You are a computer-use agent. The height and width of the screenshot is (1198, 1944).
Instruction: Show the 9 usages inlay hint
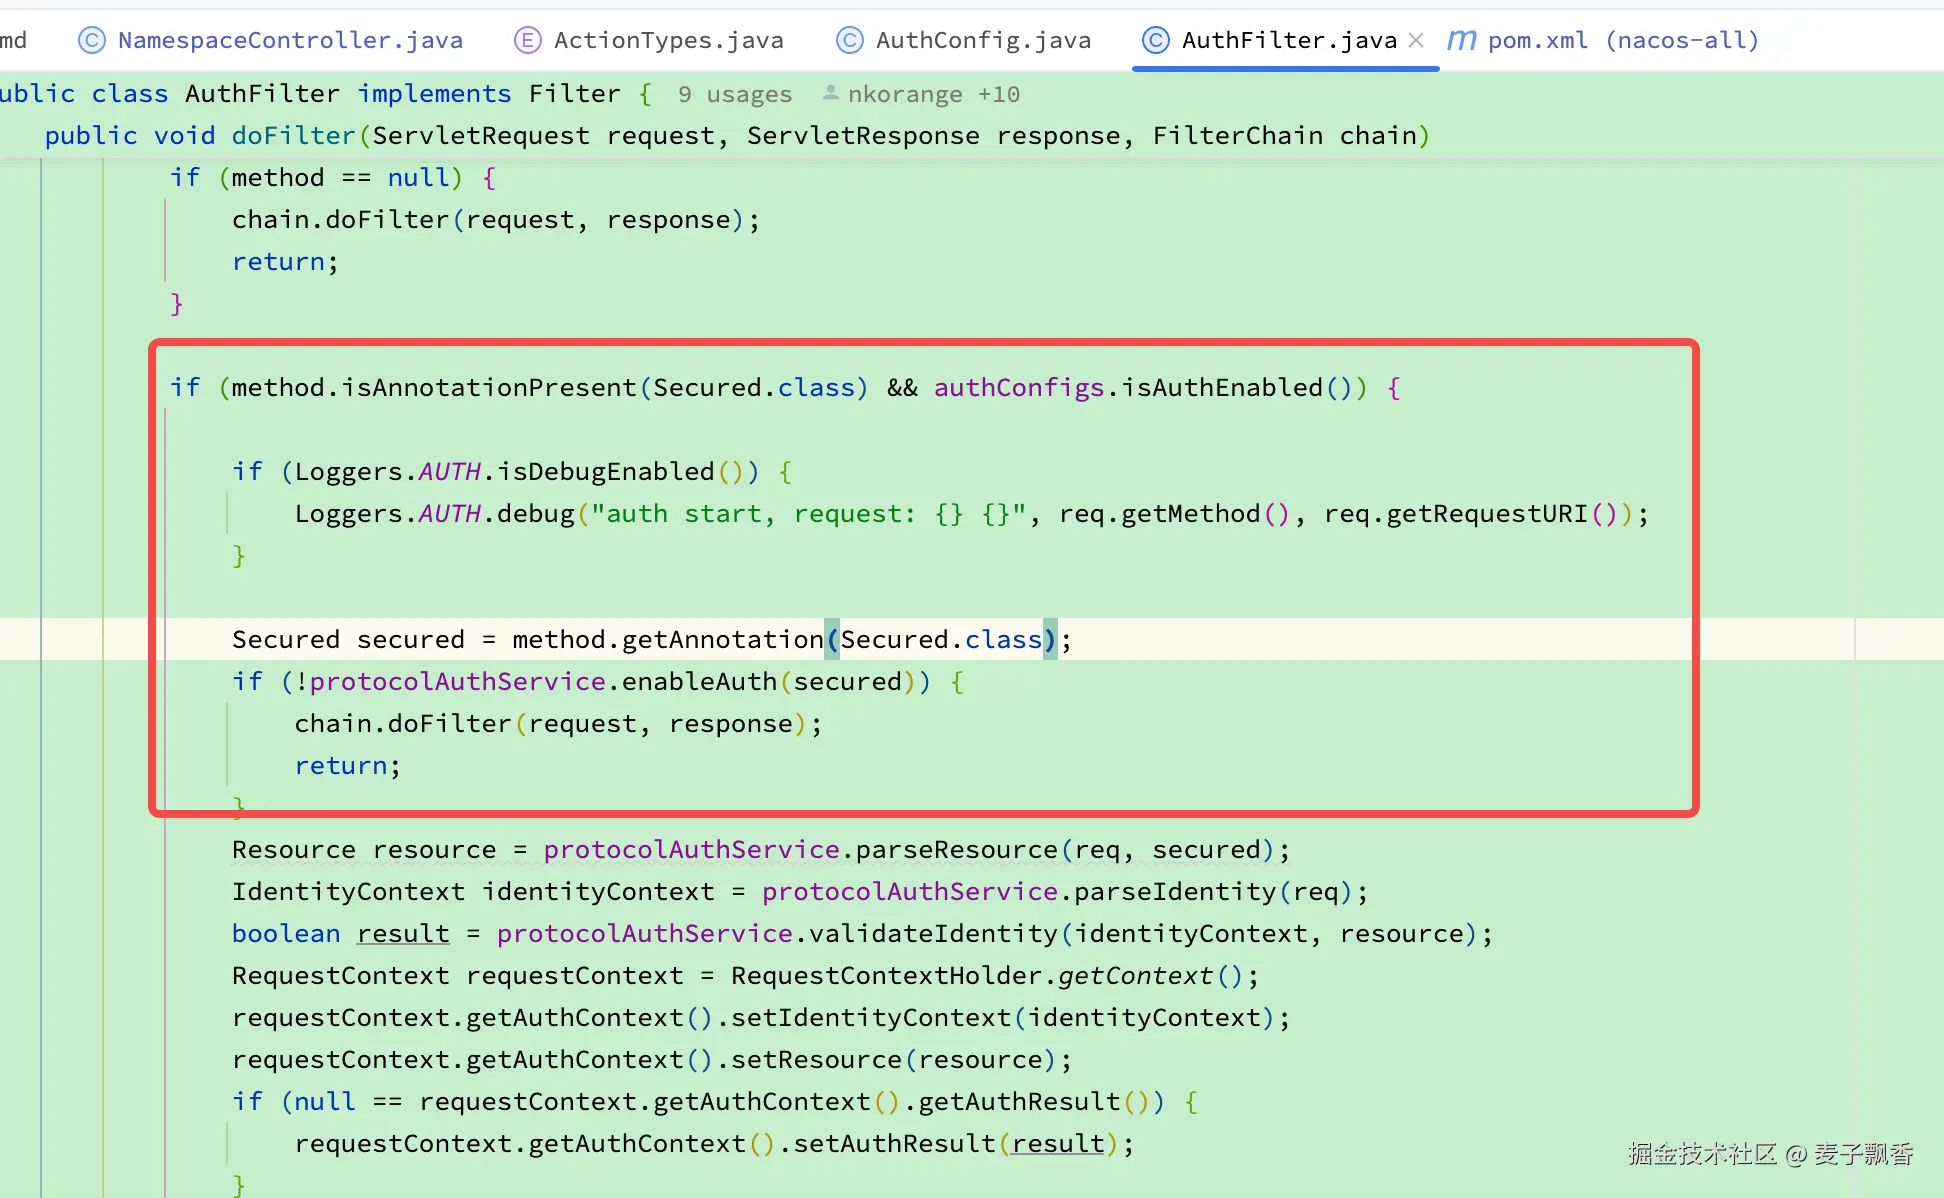[734, 94]
